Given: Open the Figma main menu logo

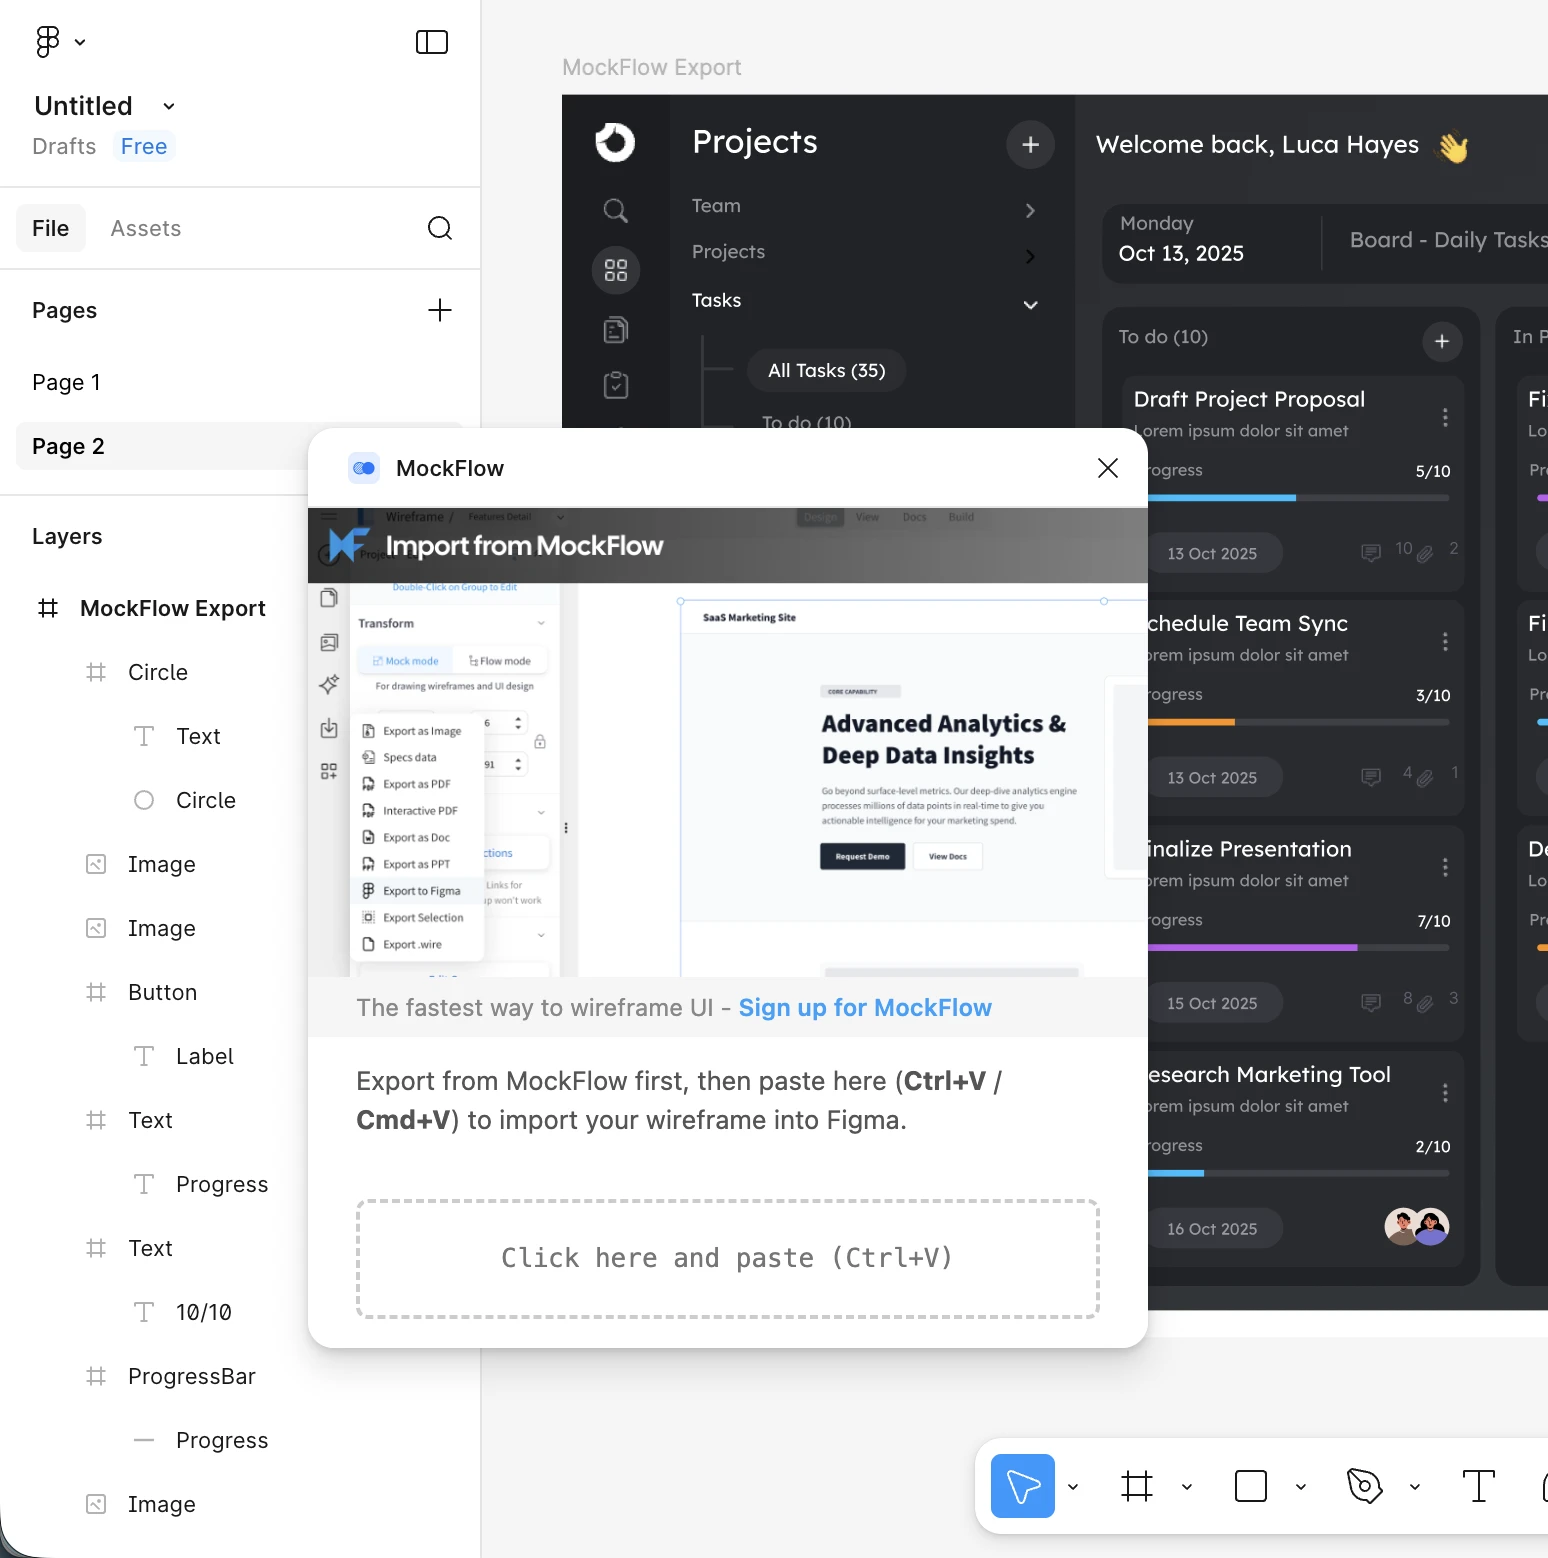Looking at the screenshot, I should 48,42.
